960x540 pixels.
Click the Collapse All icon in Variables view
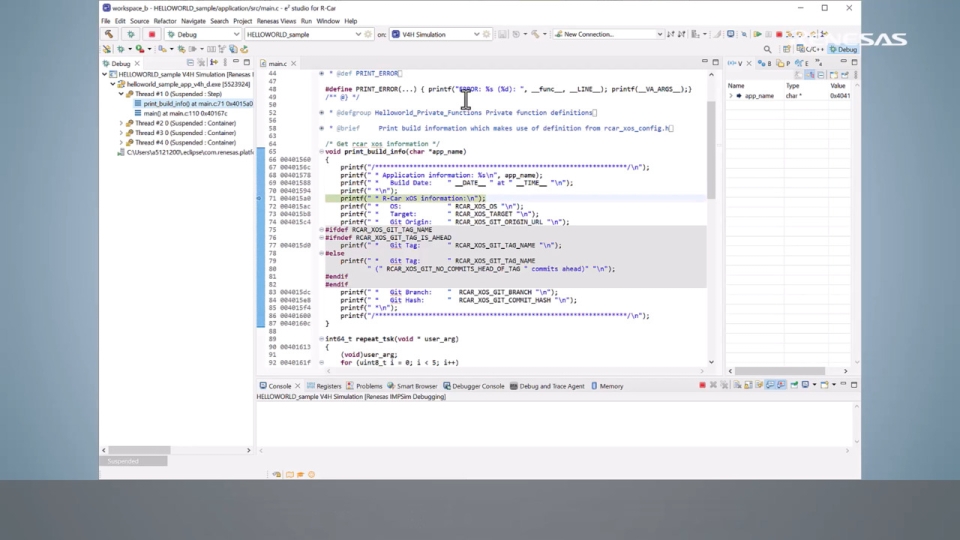pos(821,75)
